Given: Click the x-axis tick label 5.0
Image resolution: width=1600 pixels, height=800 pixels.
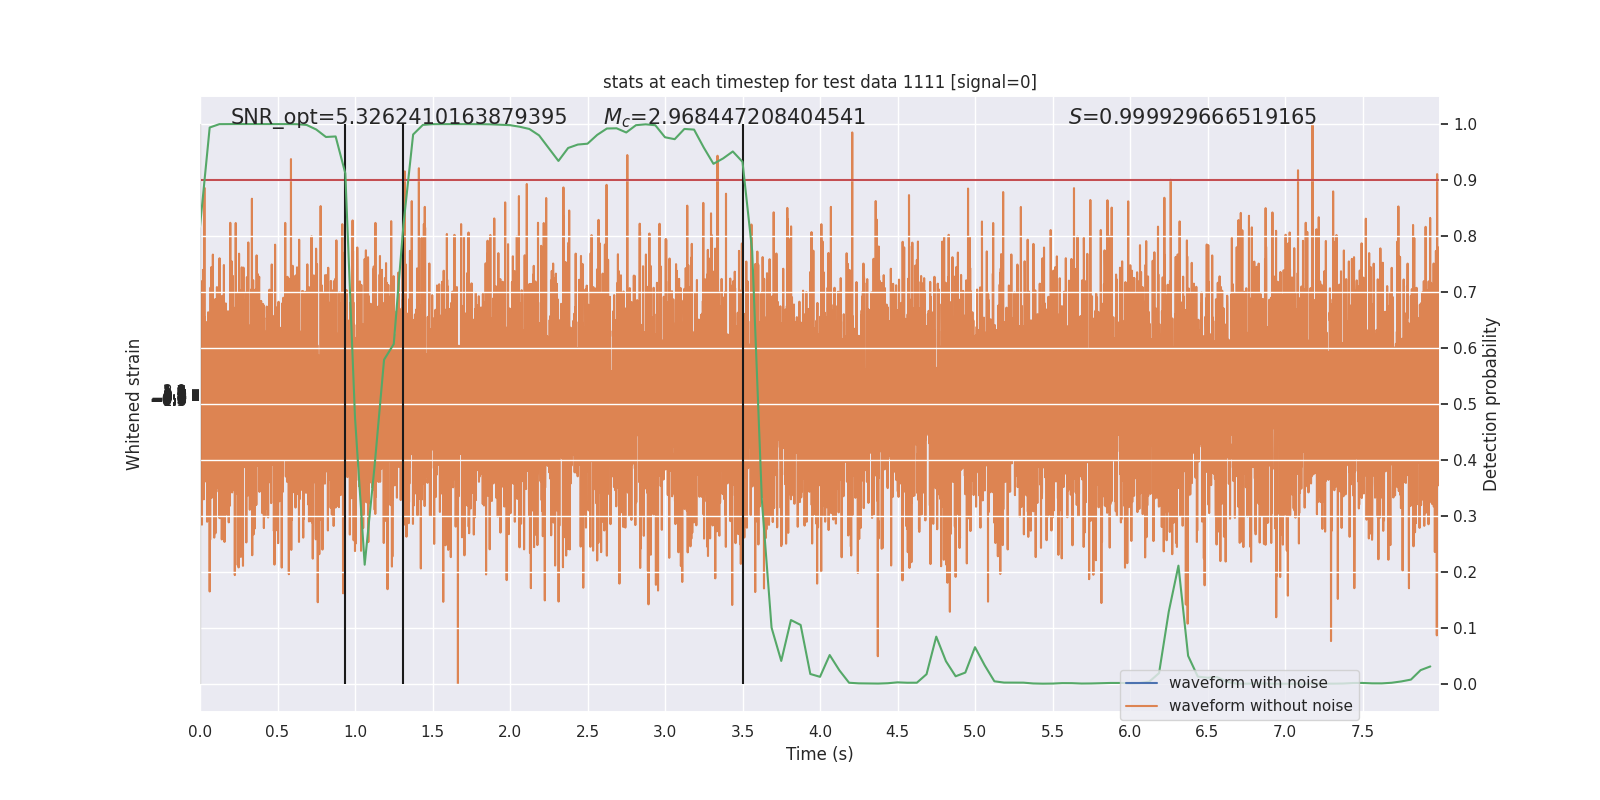Looking at the screenshot, I should click(x=975, y=732).
